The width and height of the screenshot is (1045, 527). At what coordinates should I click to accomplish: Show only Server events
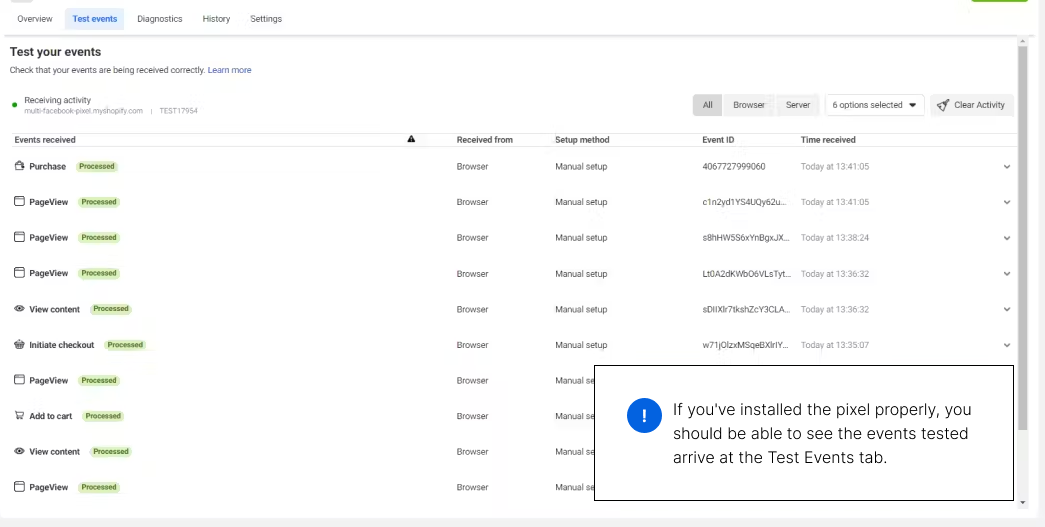tap(797, 105)
